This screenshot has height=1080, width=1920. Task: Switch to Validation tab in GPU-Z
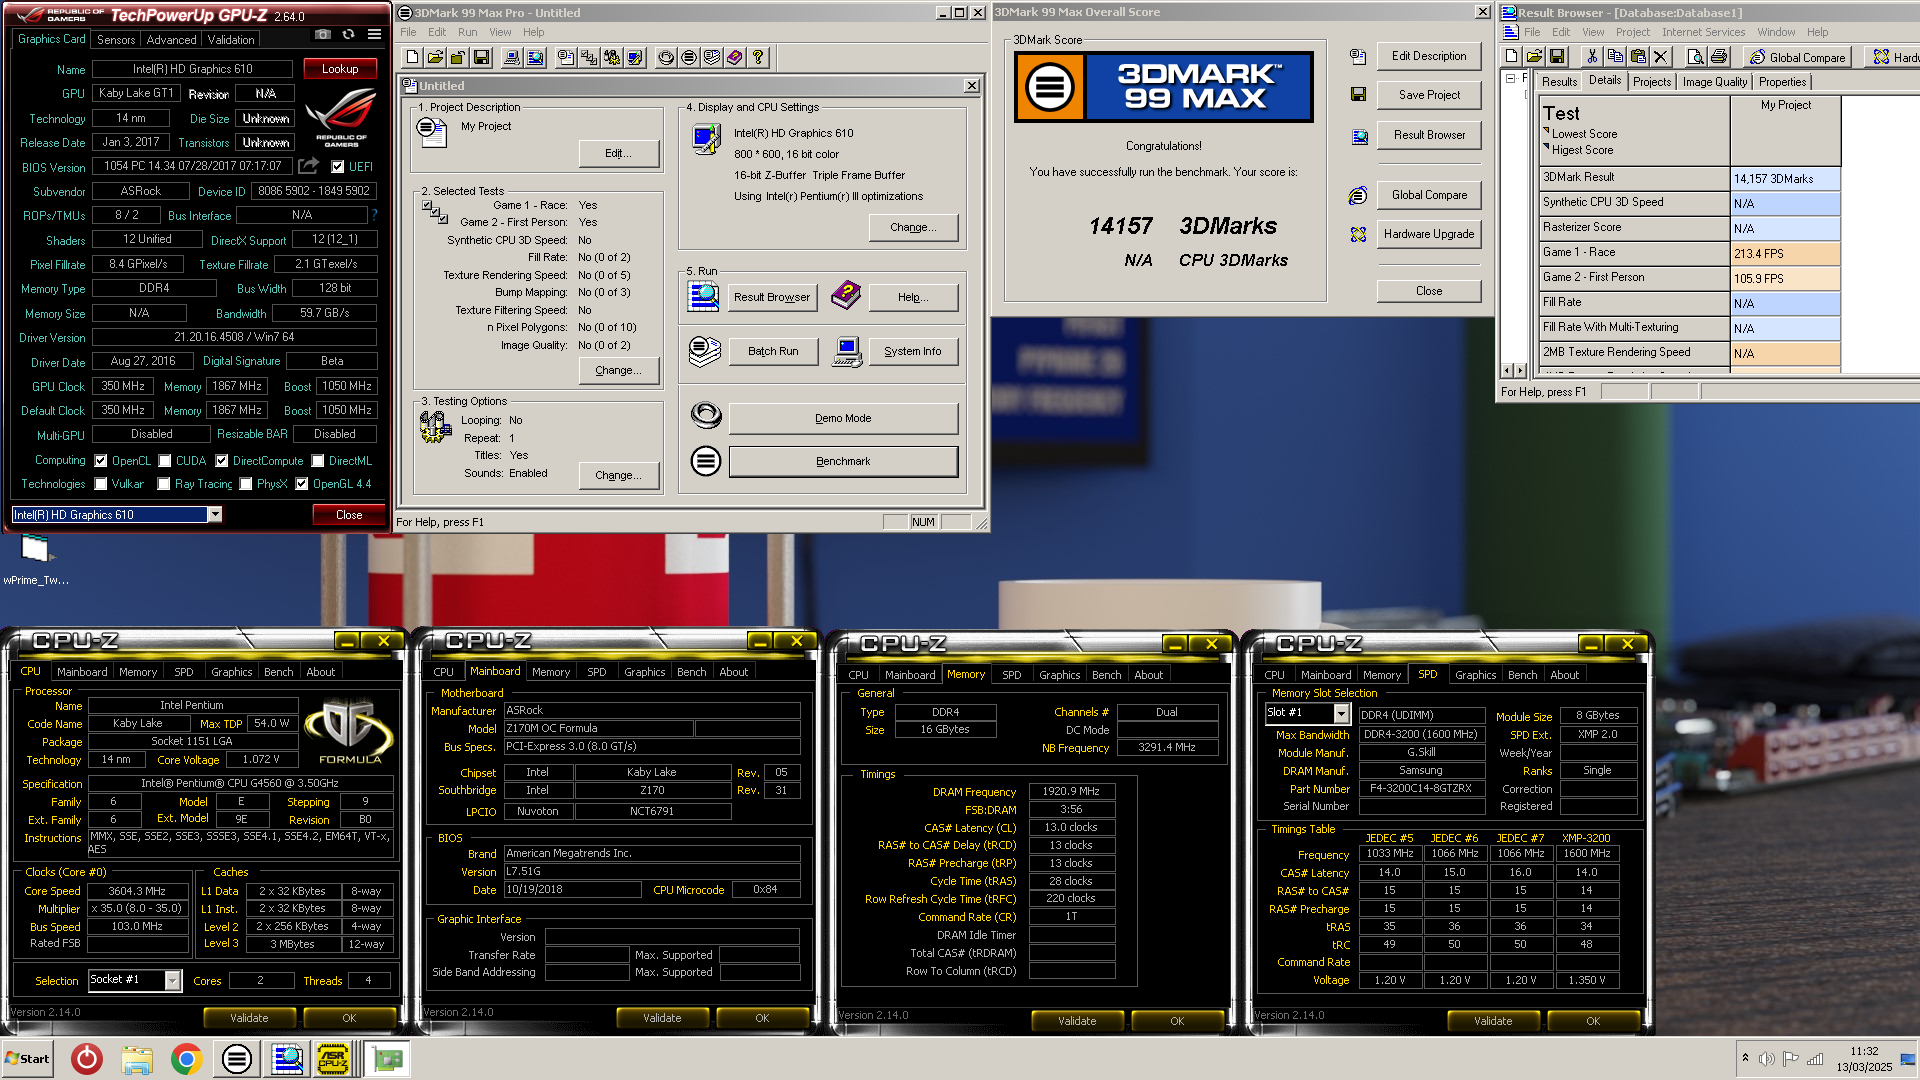pyautogui.click(x=231, y=40)
